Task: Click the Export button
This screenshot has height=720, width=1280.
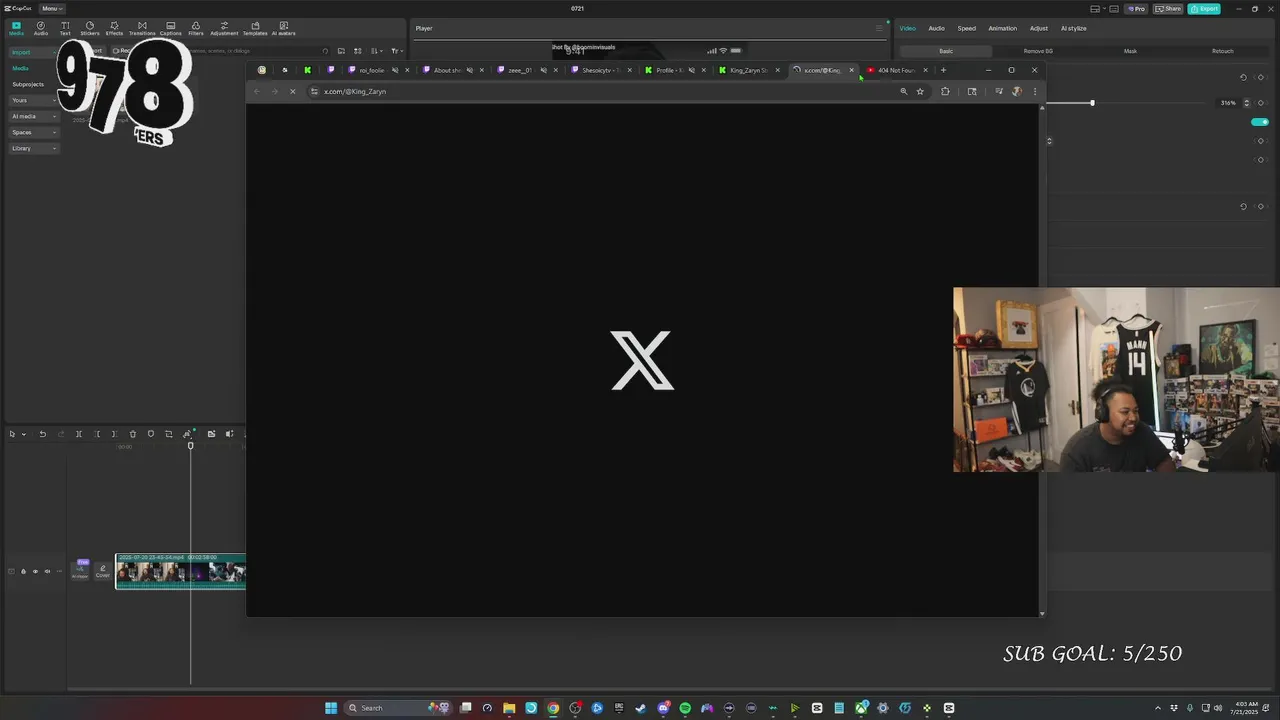Action: tap(1204, 9)
